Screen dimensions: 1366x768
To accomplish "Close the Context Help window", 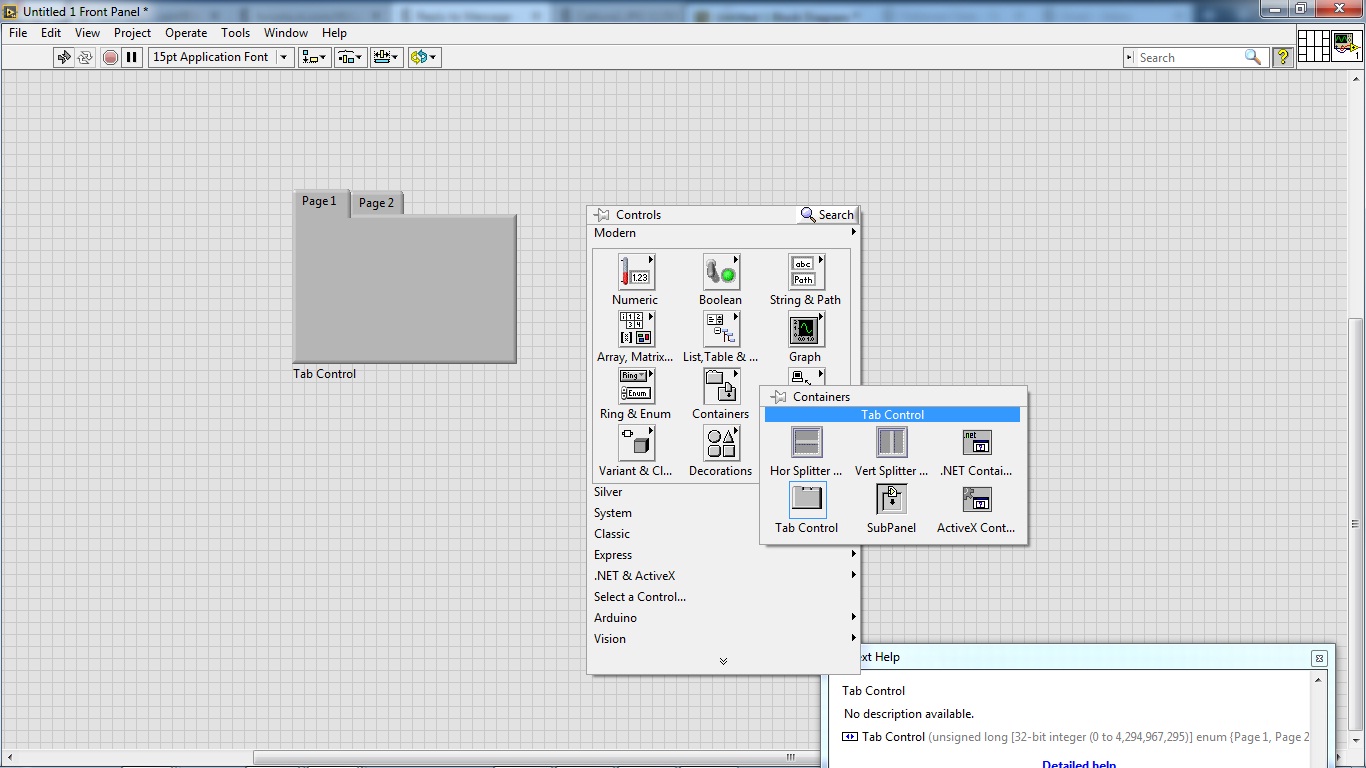I will point(1319,658).
